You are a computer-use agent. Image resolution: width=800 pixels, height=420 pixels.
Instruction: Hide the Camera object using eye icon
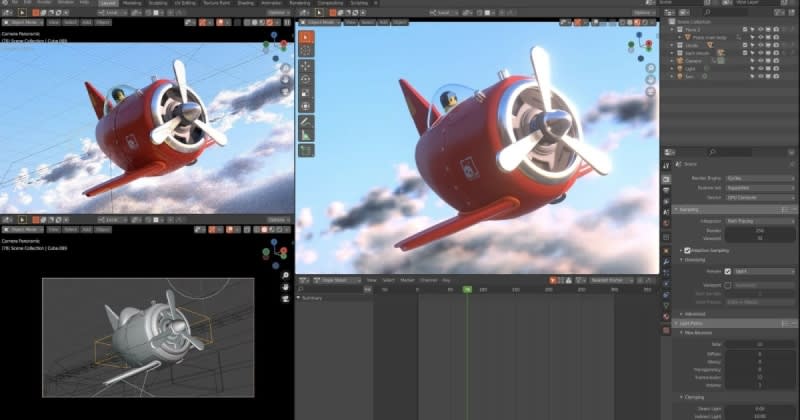pyautogui.click(x=759, y=60)
